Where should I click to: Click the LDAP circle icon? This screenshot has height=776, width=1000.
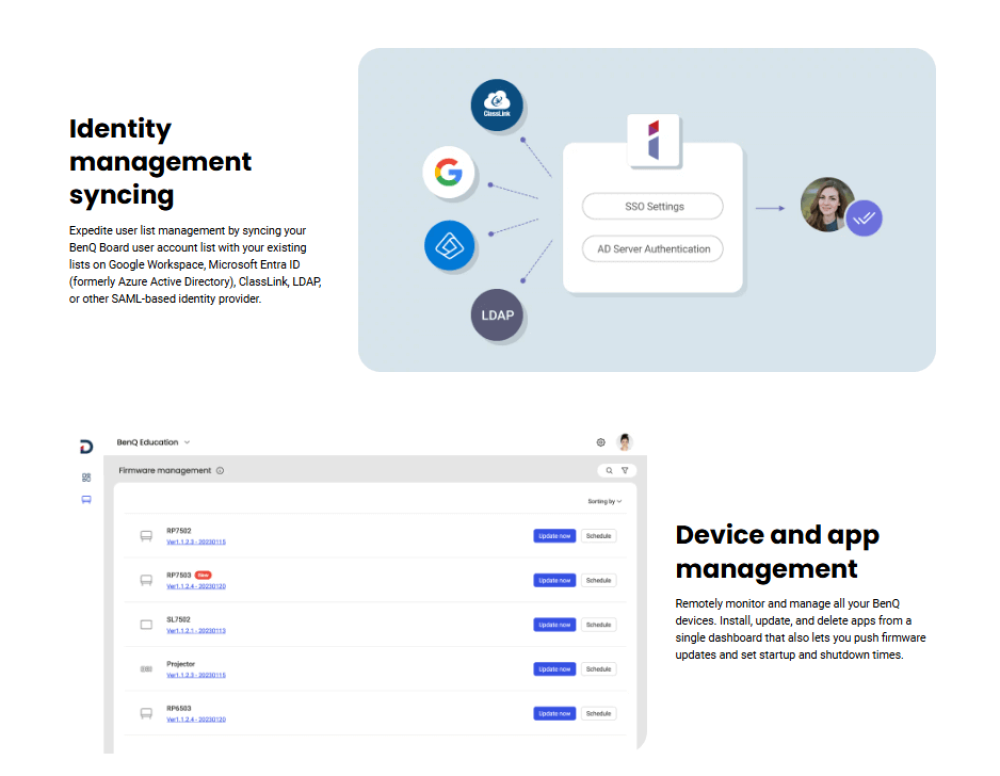tap(497, 315)
